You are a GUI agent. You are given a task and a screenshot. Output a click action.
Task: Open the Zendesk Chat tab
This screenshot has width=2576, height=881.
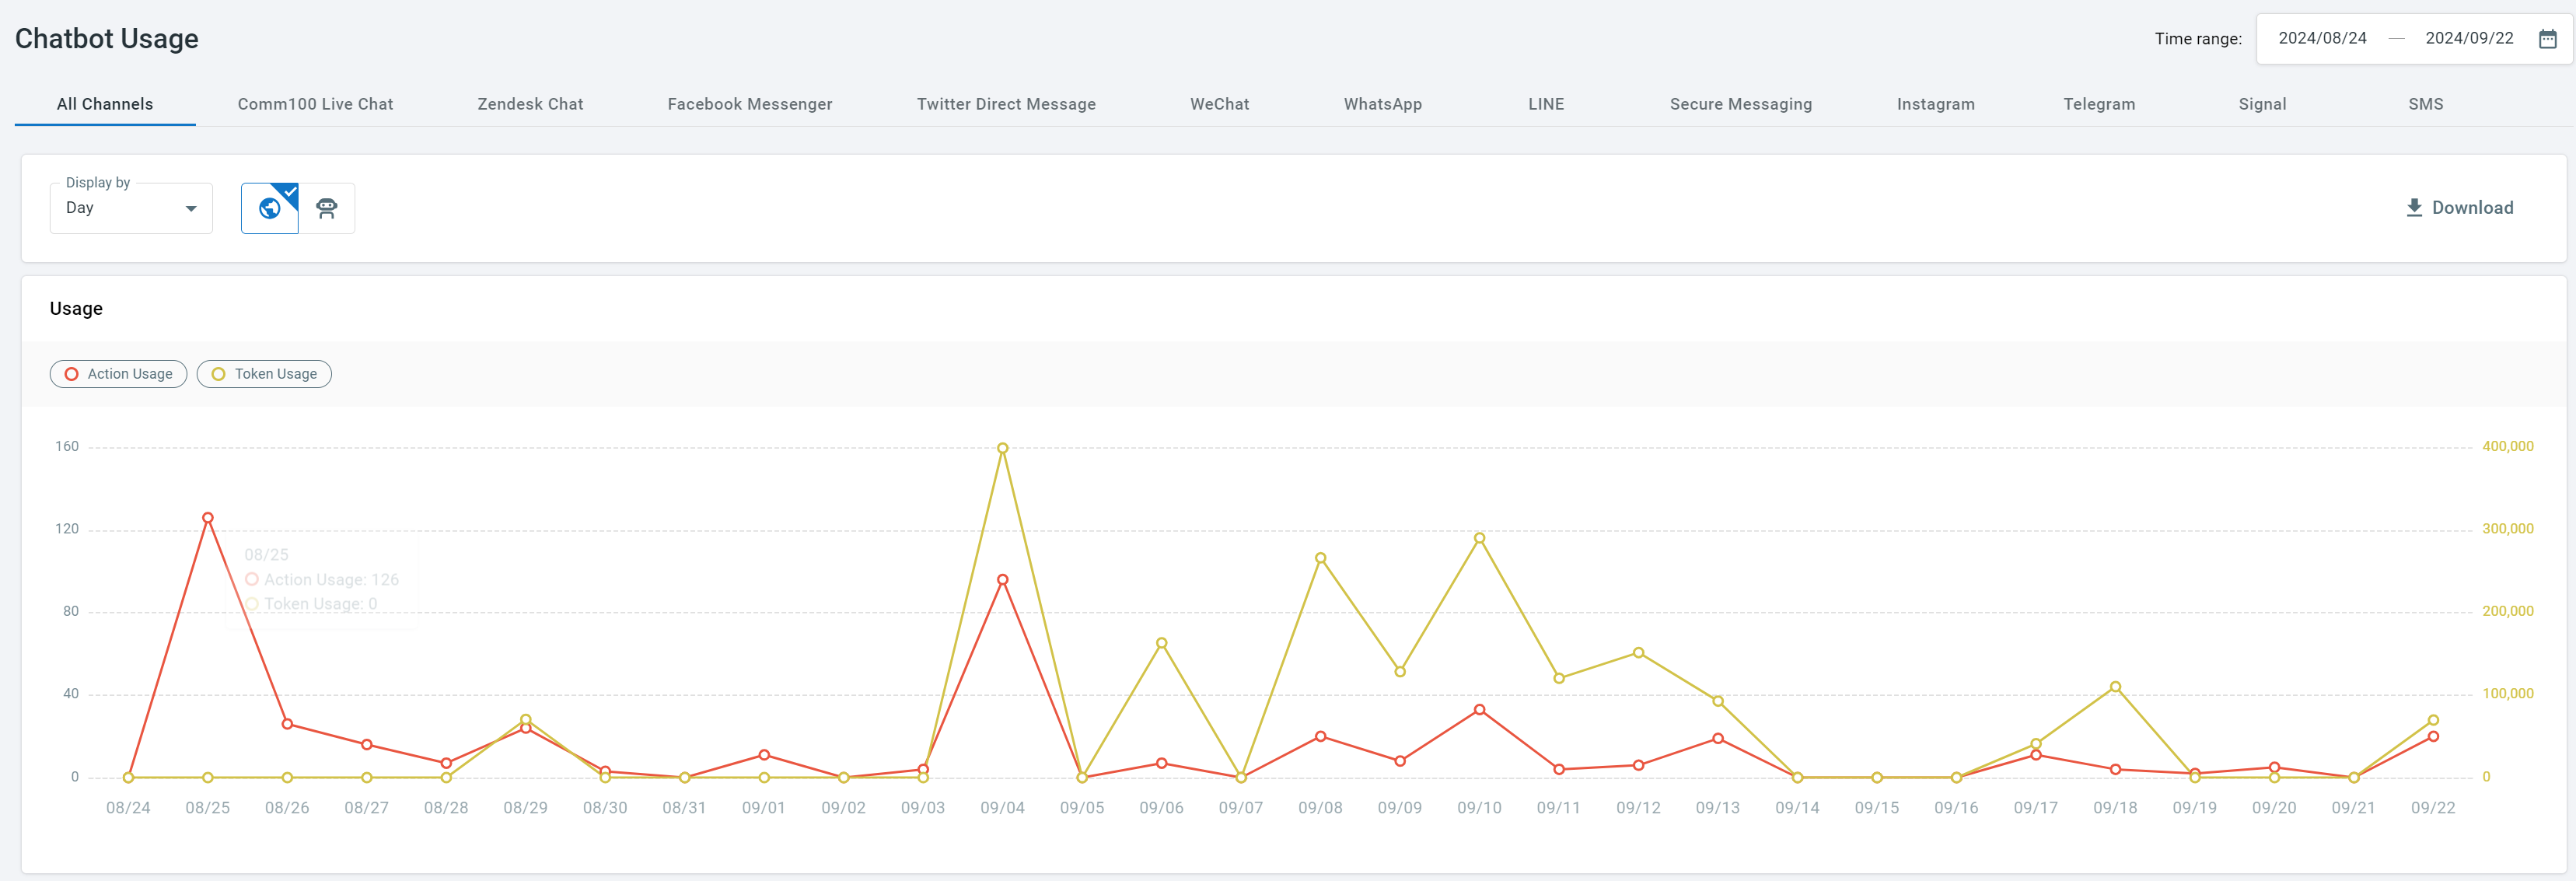(x=530, y=104)
